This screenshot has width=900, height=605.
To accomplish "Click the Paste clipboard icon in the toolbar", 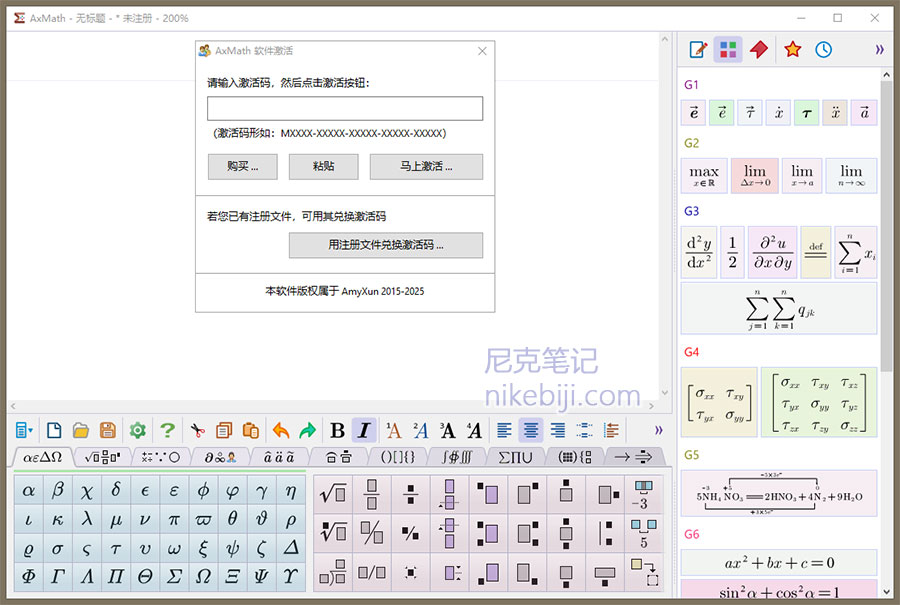I will [x=251, y=430].
